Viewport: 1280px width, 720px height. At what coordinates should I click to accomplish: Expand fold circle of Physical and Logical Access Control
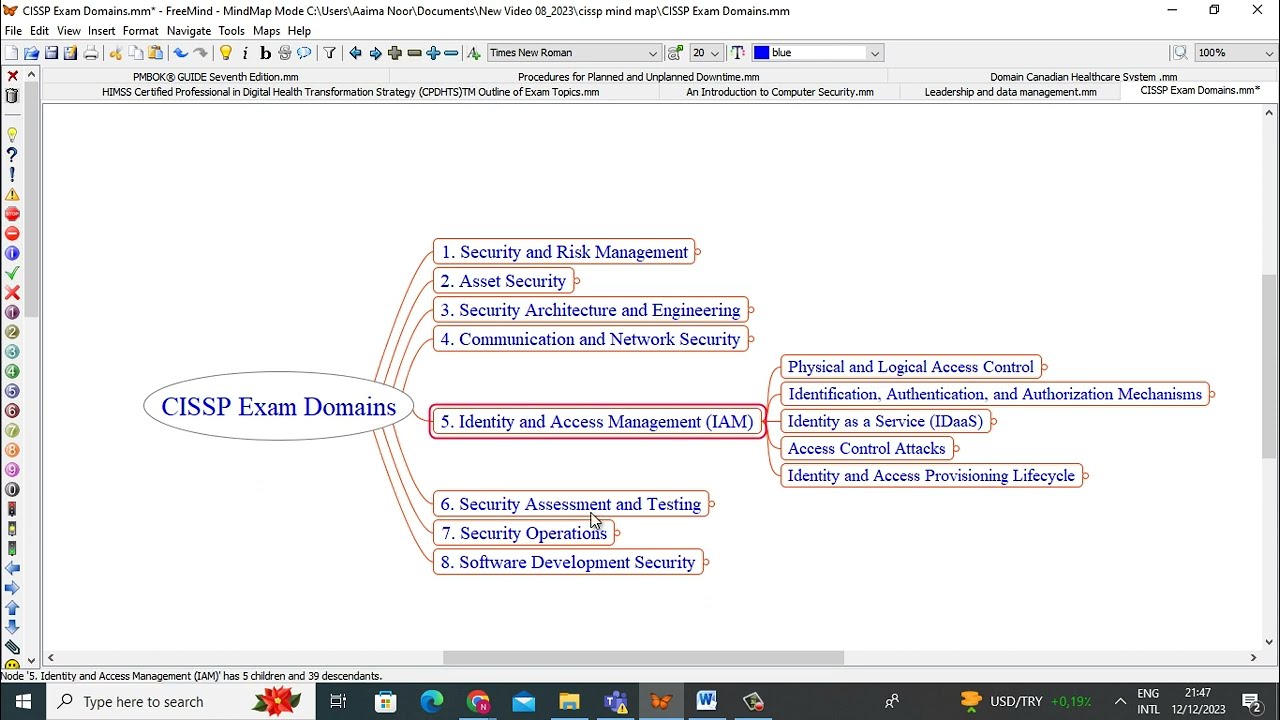point(1045,368)
